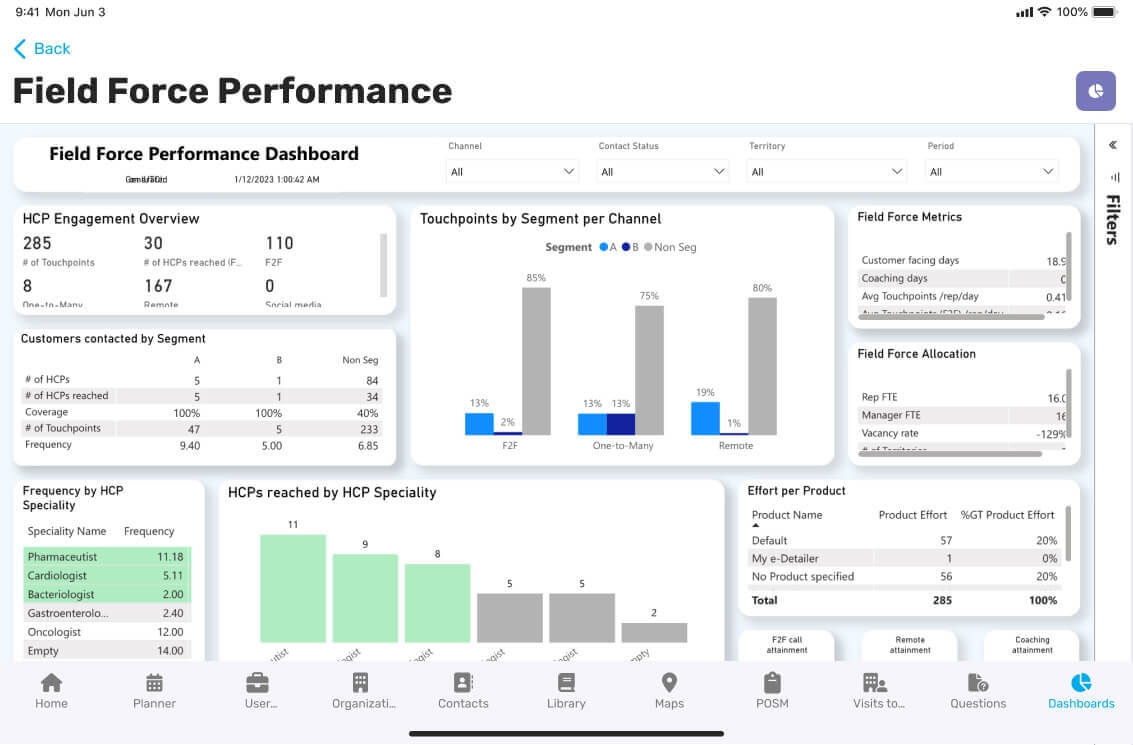Image resolution: width=1133 pixels, height=745 pixels.
Task: Toggle Segment A legend item
Action: click(608, 247)
